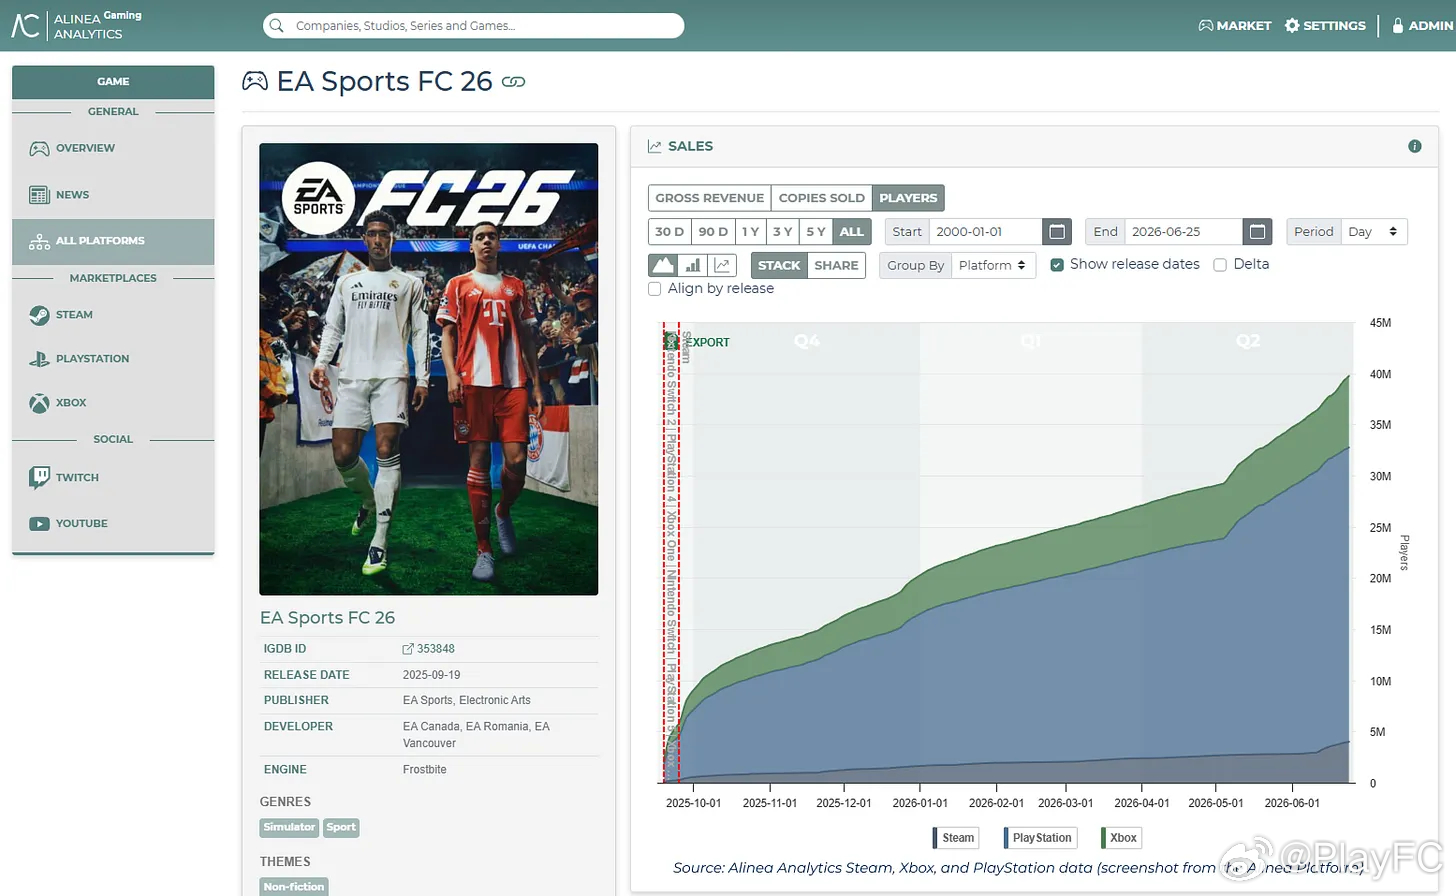The height and width of the screenshot is (896, 1456).
Task: Click the Sales info icon
Action: (1415, 146)
